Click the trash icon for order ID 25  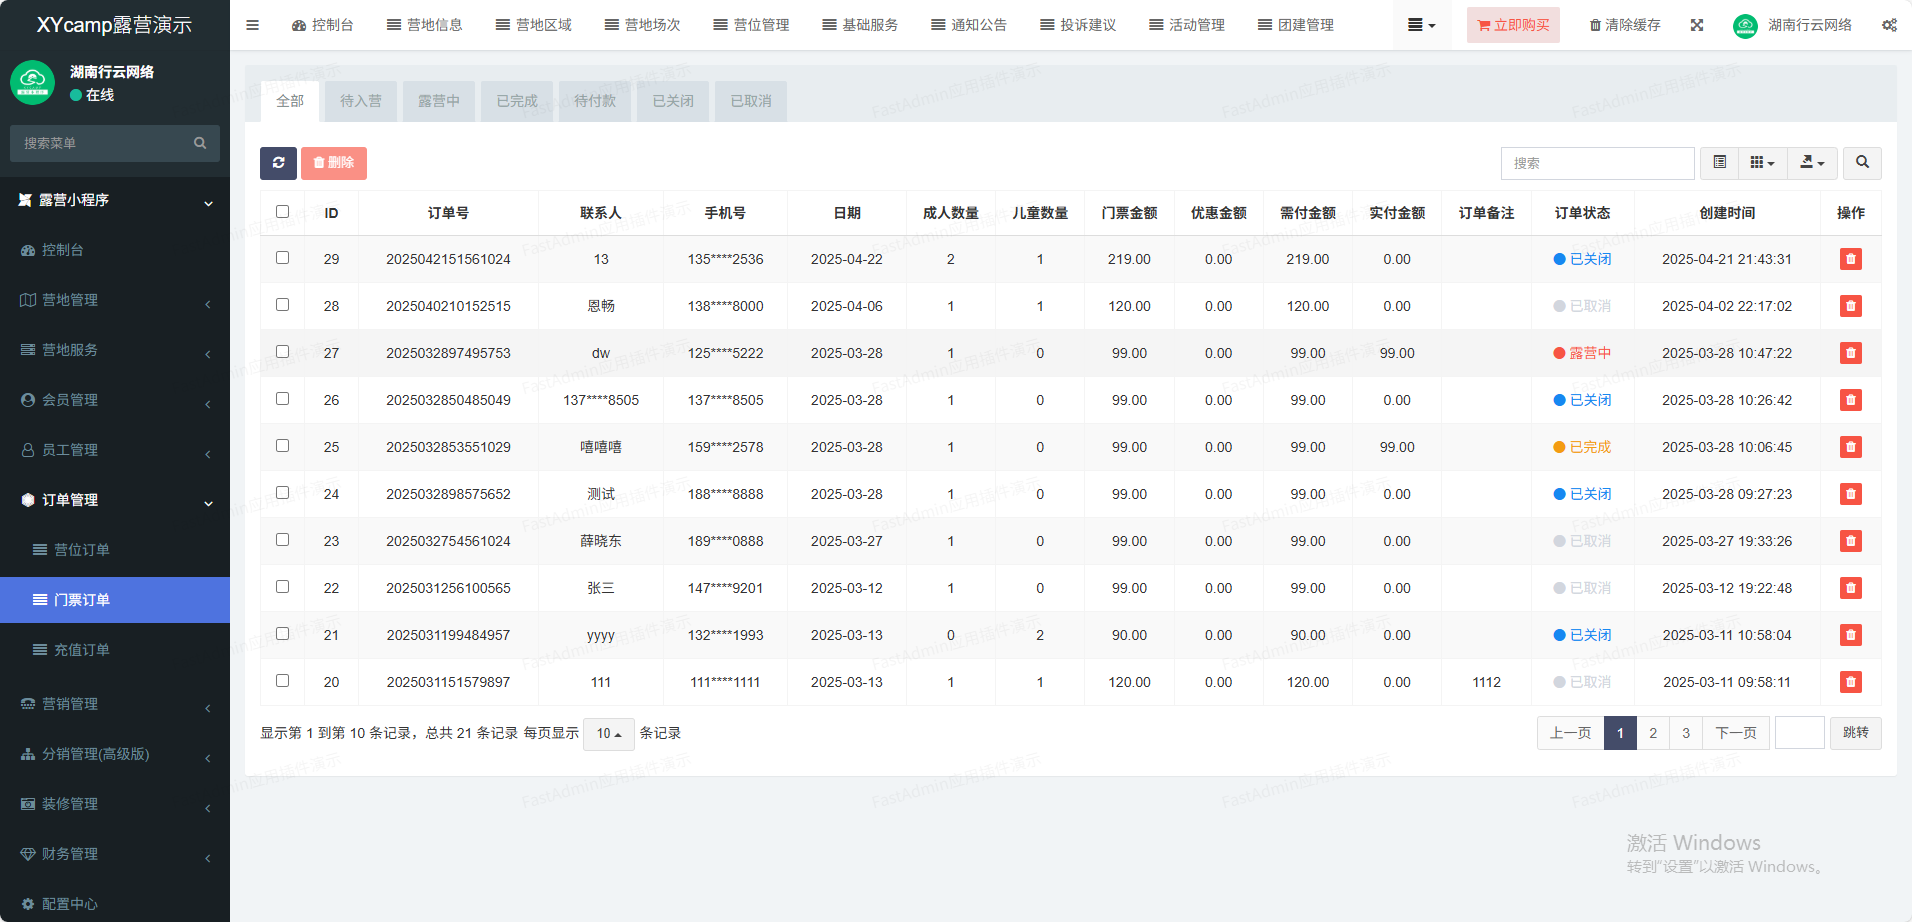pyautogui.click(x=1850, y=447)
